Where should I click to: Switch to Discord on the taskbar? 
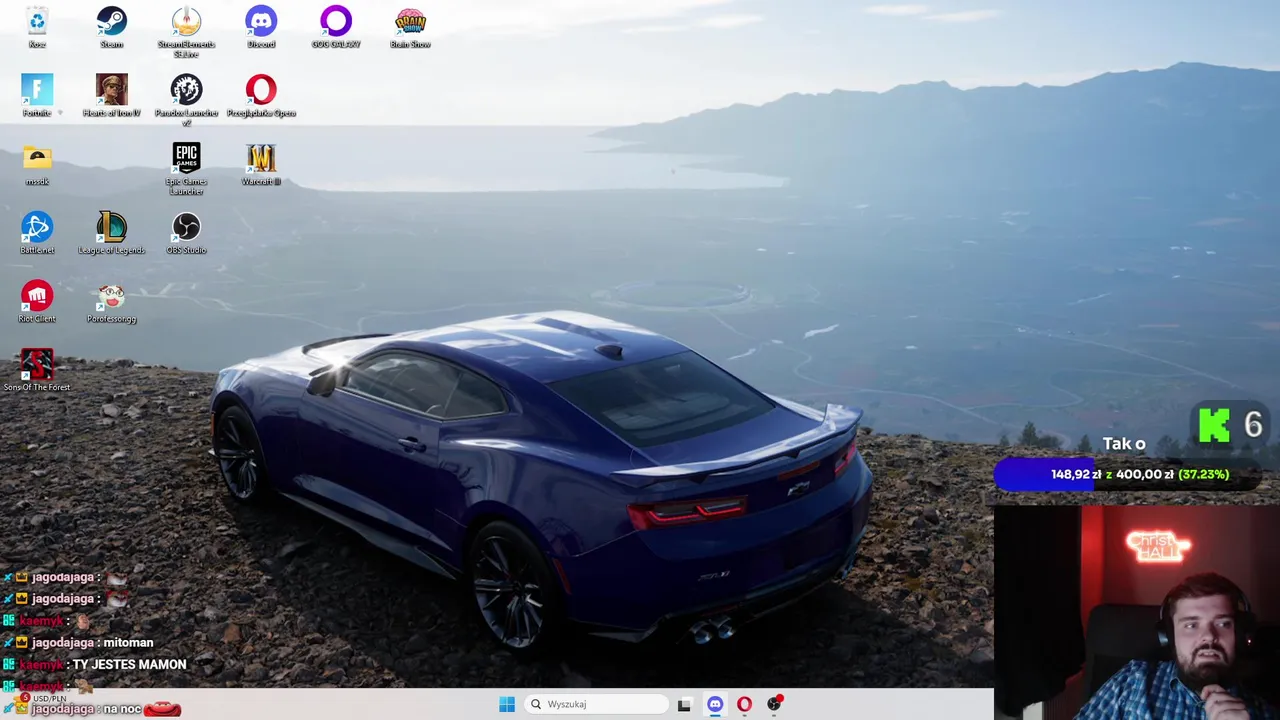(715, 704)
